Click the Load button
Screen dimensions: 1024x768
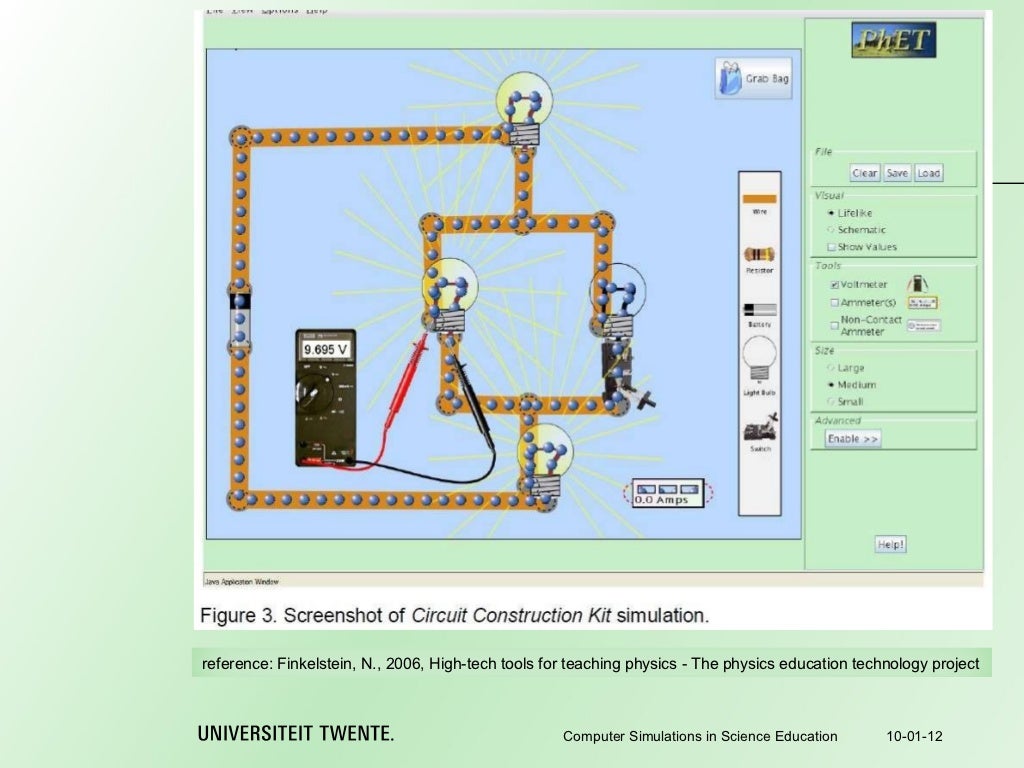928,173
